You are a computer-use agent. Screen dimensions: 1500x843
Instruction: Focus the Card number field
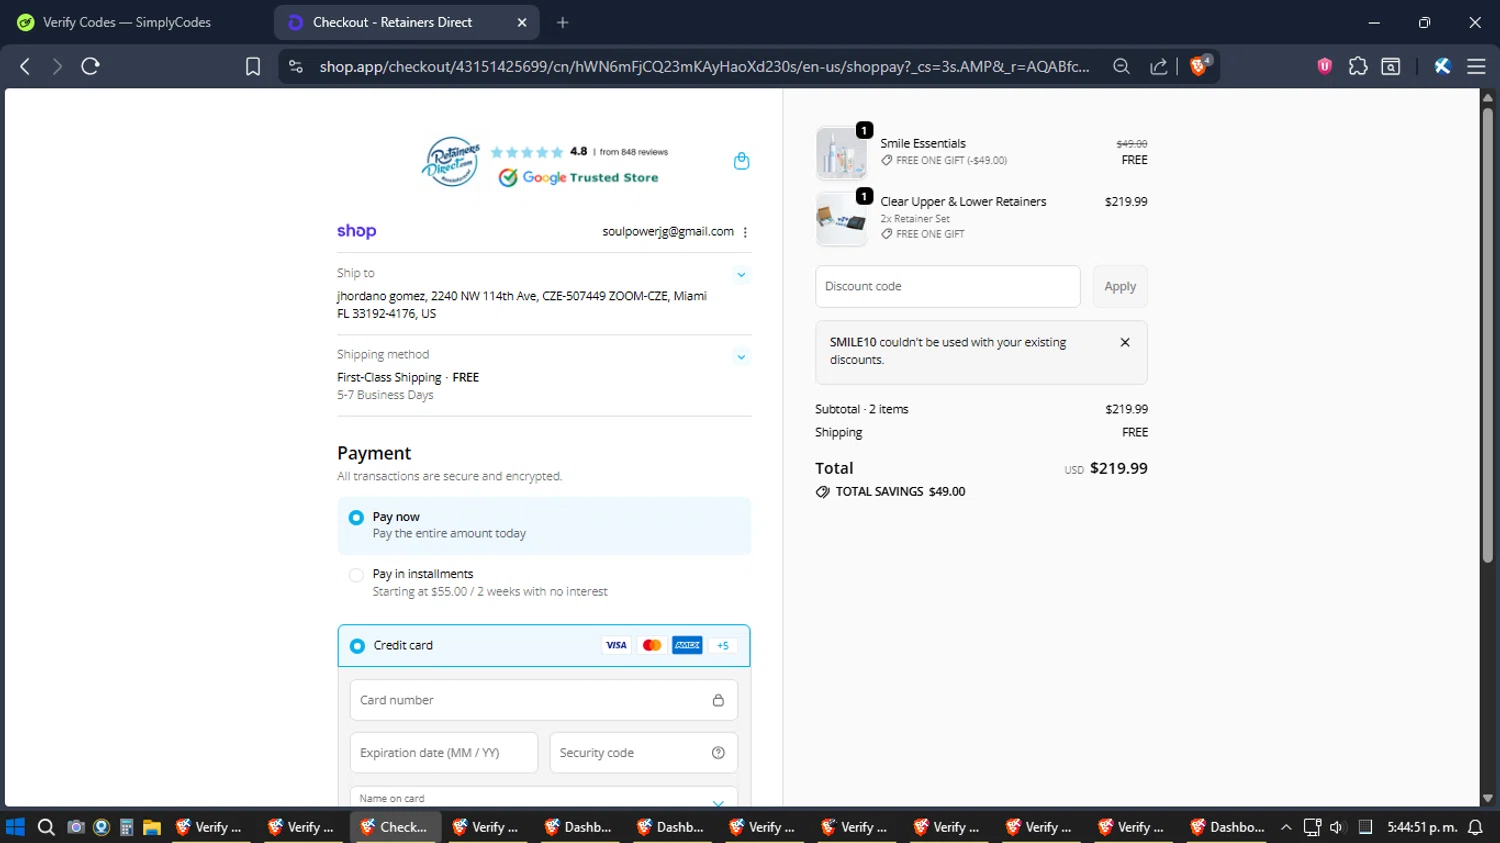(544, 700)
